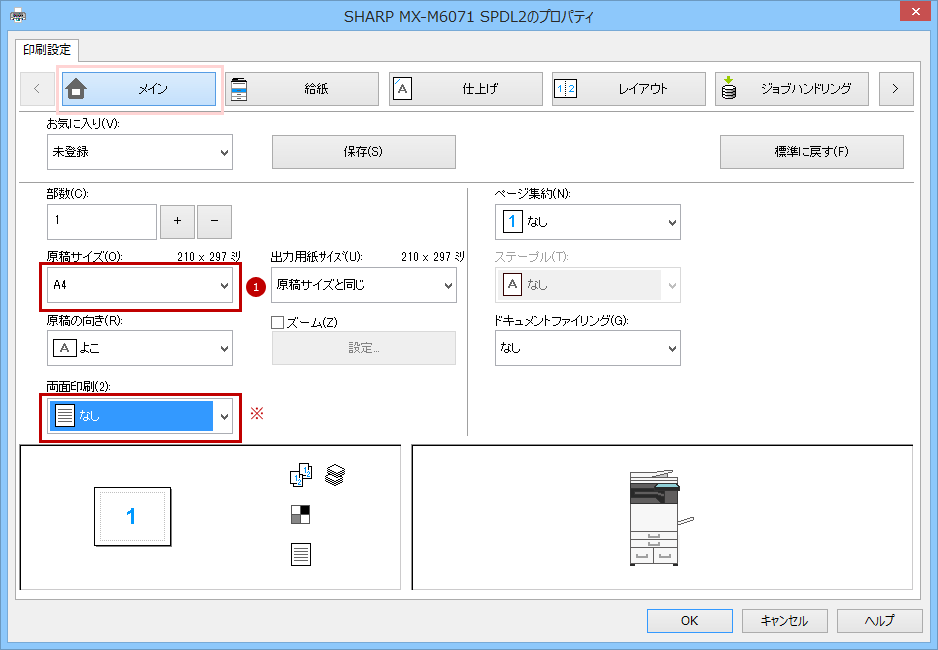Open the 原稿の向き dropdown showing よこ
Screen dimensions: 938x650
pos(140,349)
